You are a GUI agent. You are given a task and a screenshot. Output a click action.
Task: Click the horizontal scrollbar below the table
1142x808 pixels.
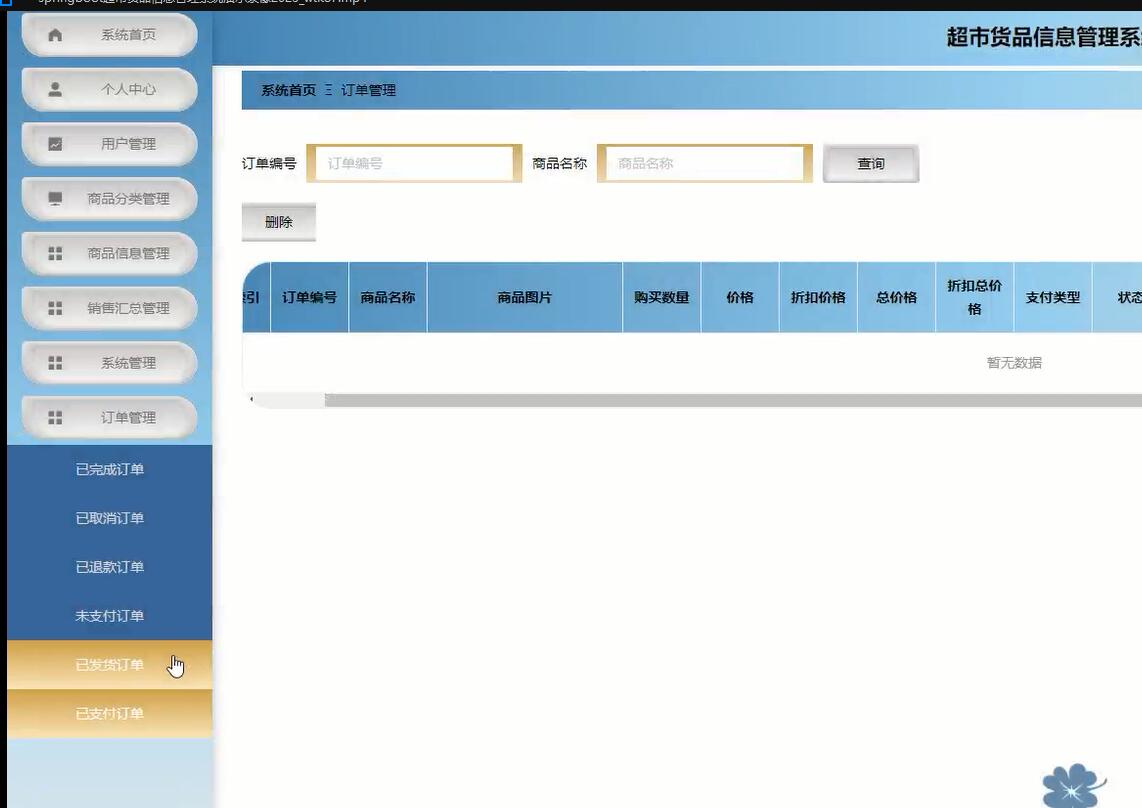tap(600, 399)
